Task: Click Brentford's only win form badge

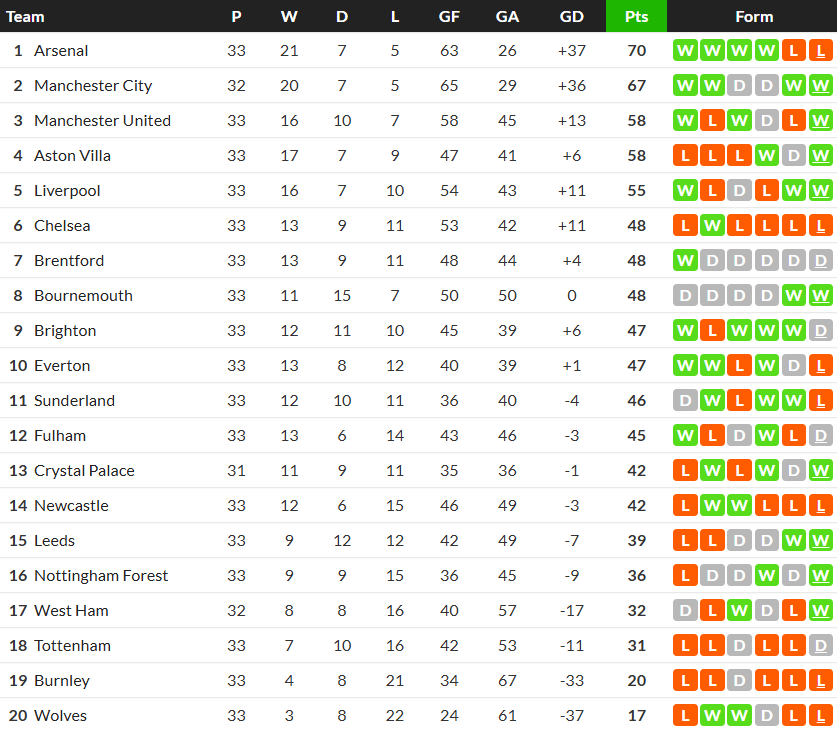Action: [x=686, y=260]
